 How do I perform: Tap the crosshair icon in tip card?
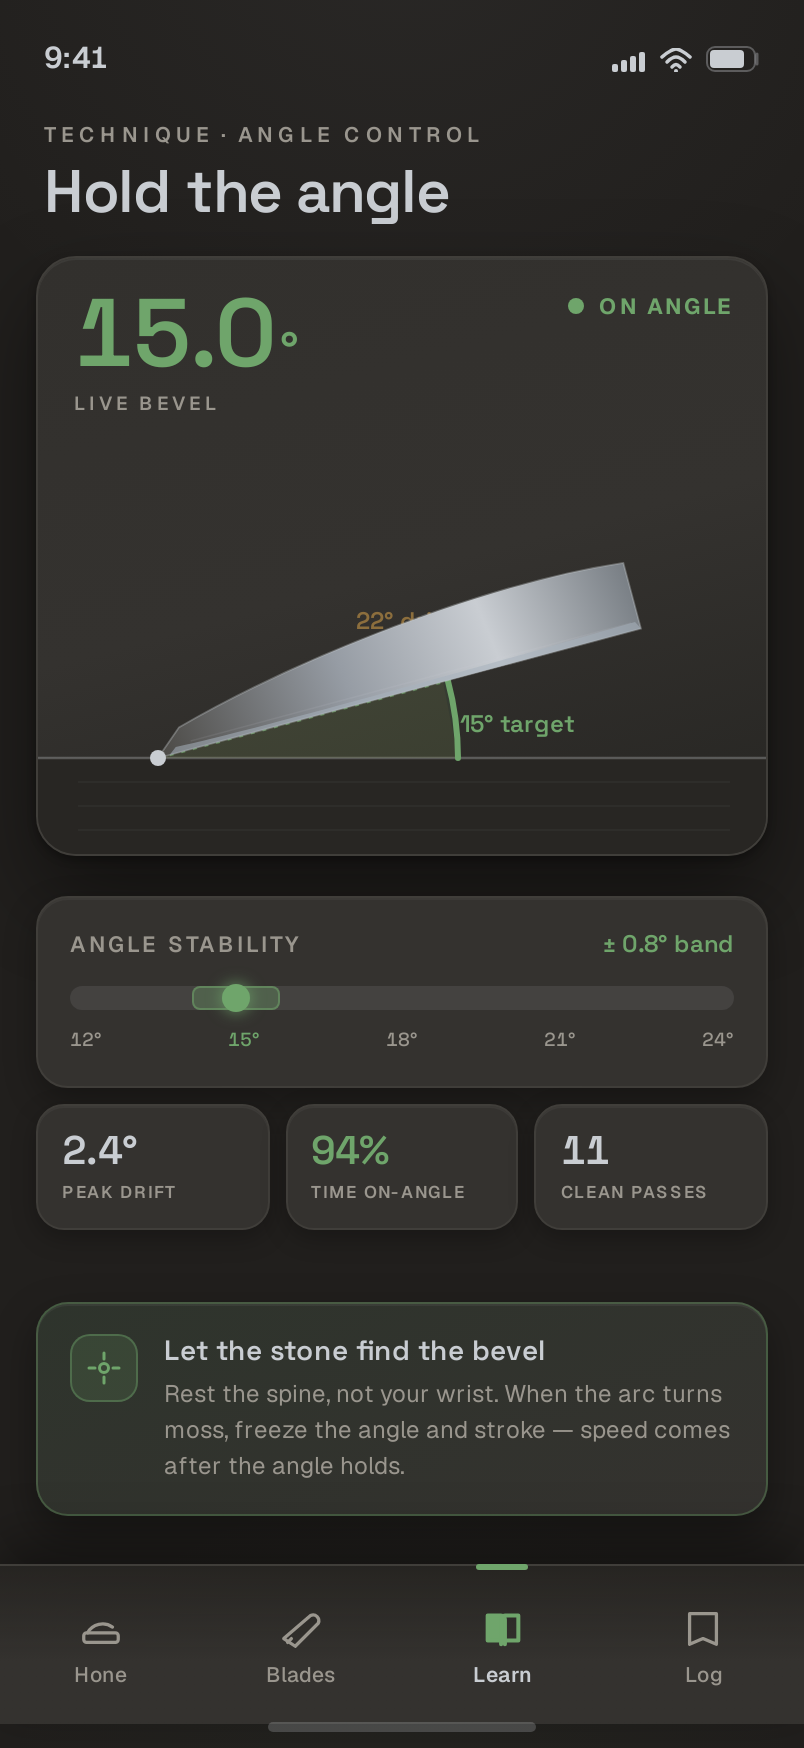click(104, 1368)
